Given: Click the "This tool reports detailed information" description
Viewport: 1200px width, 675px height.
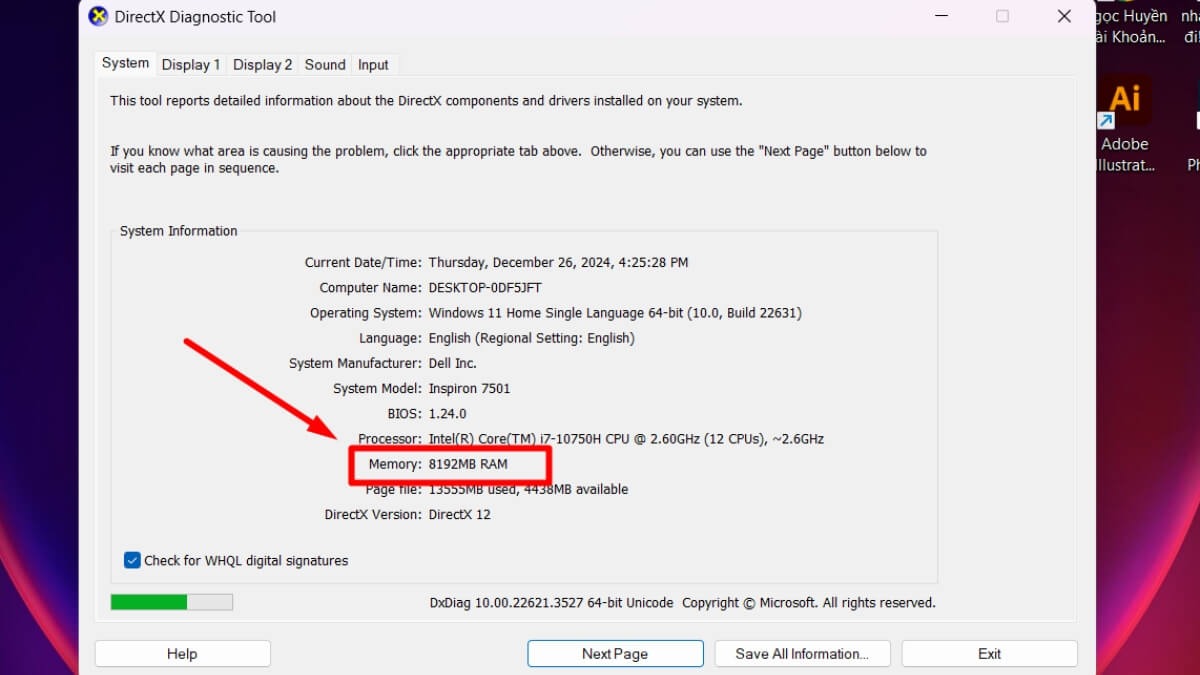Looking at the screenshot, I should pos(426,101).
